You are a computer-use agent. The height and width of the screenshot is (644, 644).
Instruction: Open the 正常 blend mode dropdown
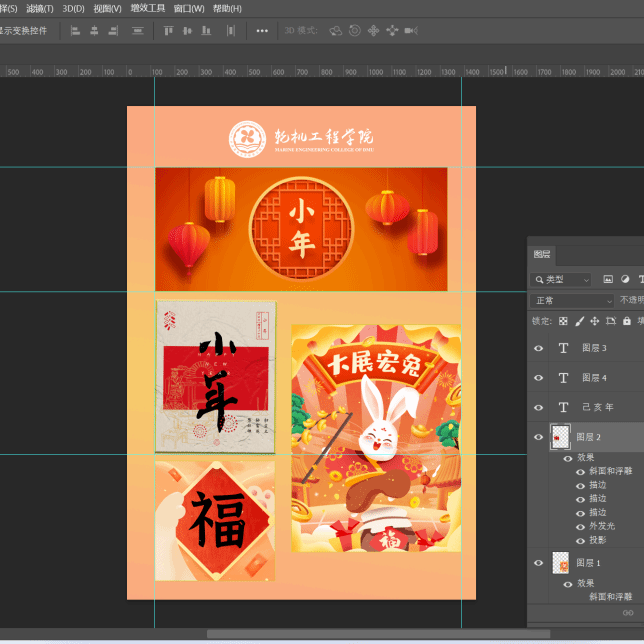[572, 300]
